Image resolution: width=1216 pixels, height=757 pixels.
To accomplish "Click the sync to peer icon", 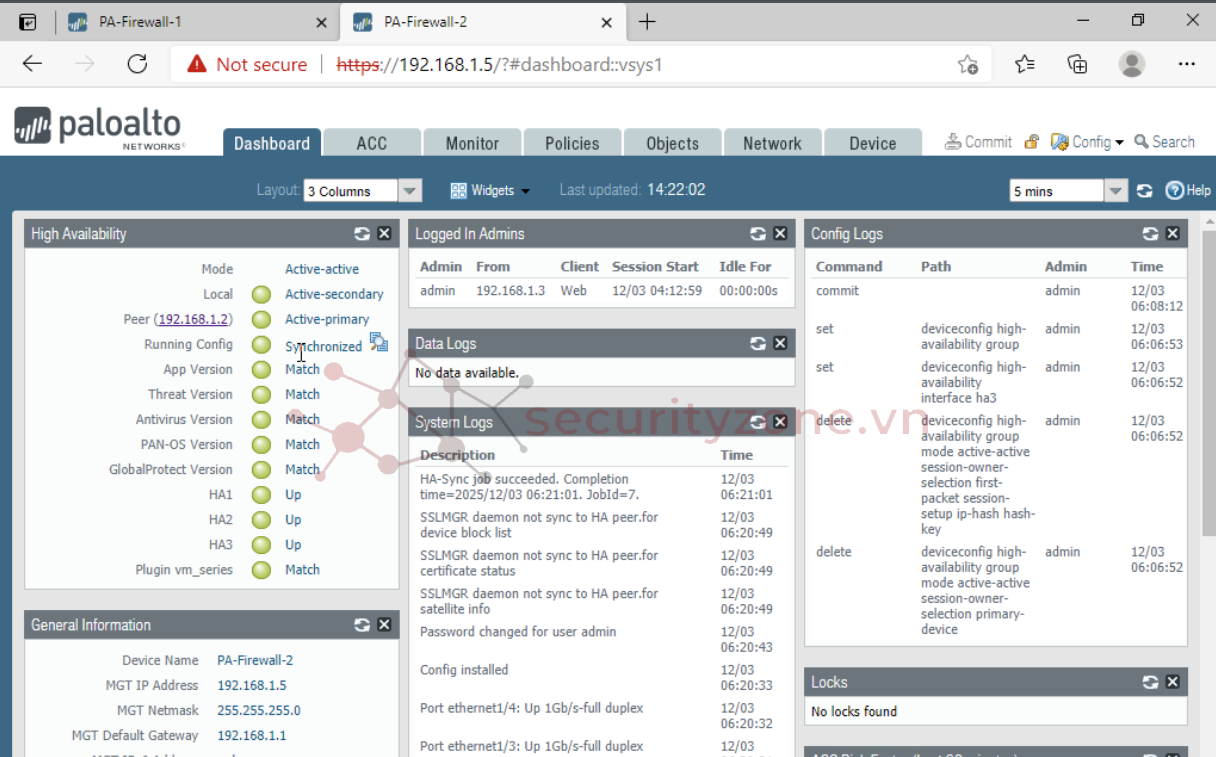I will pyautogui.click(x=379, y=343).
